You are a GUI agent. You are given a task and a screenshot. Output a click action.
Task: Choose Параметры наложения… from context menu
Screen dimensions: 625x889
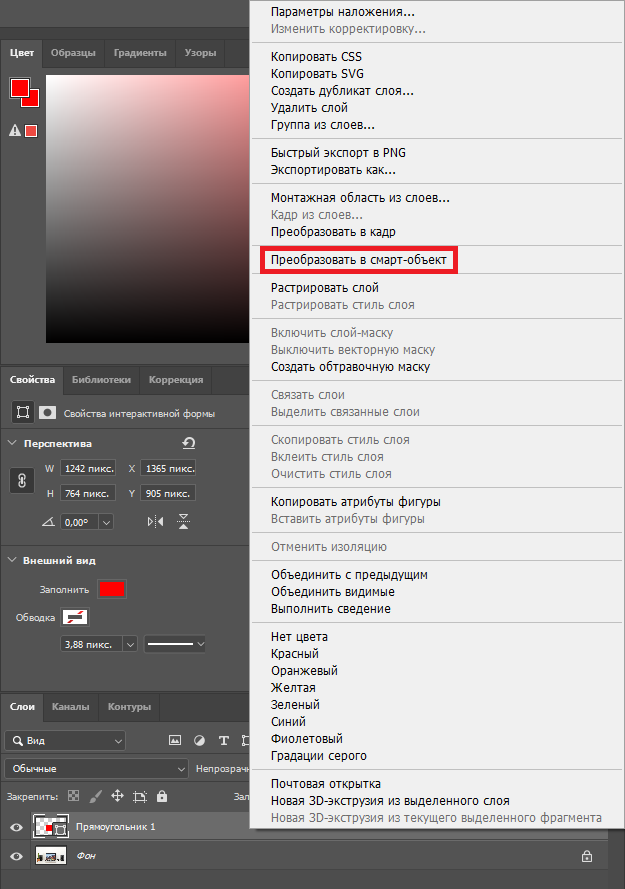[x=343, y=12]
